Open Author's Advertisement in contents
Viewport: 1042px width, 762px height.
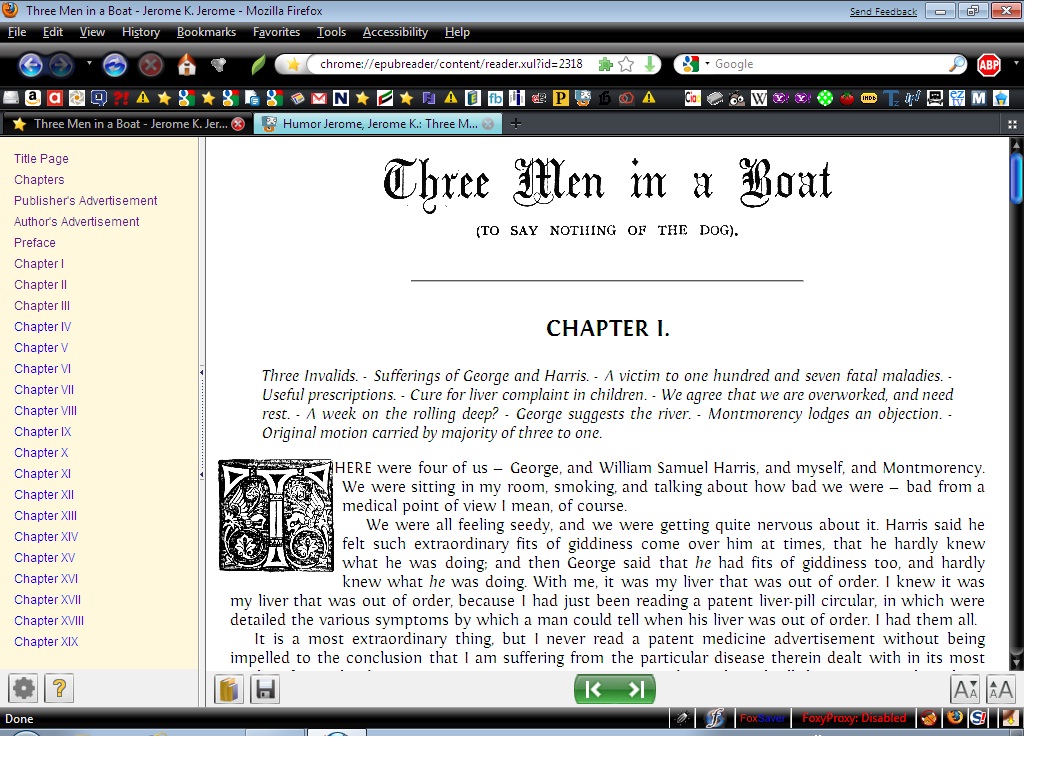(x=76, y=222)
